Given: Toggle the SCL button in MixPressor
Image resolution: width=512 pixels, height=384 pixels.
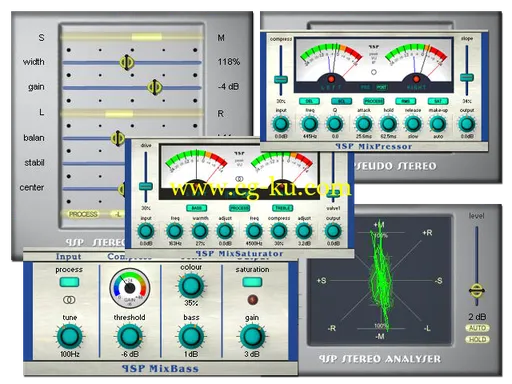Looking at the screenshot, I should 341,101.
